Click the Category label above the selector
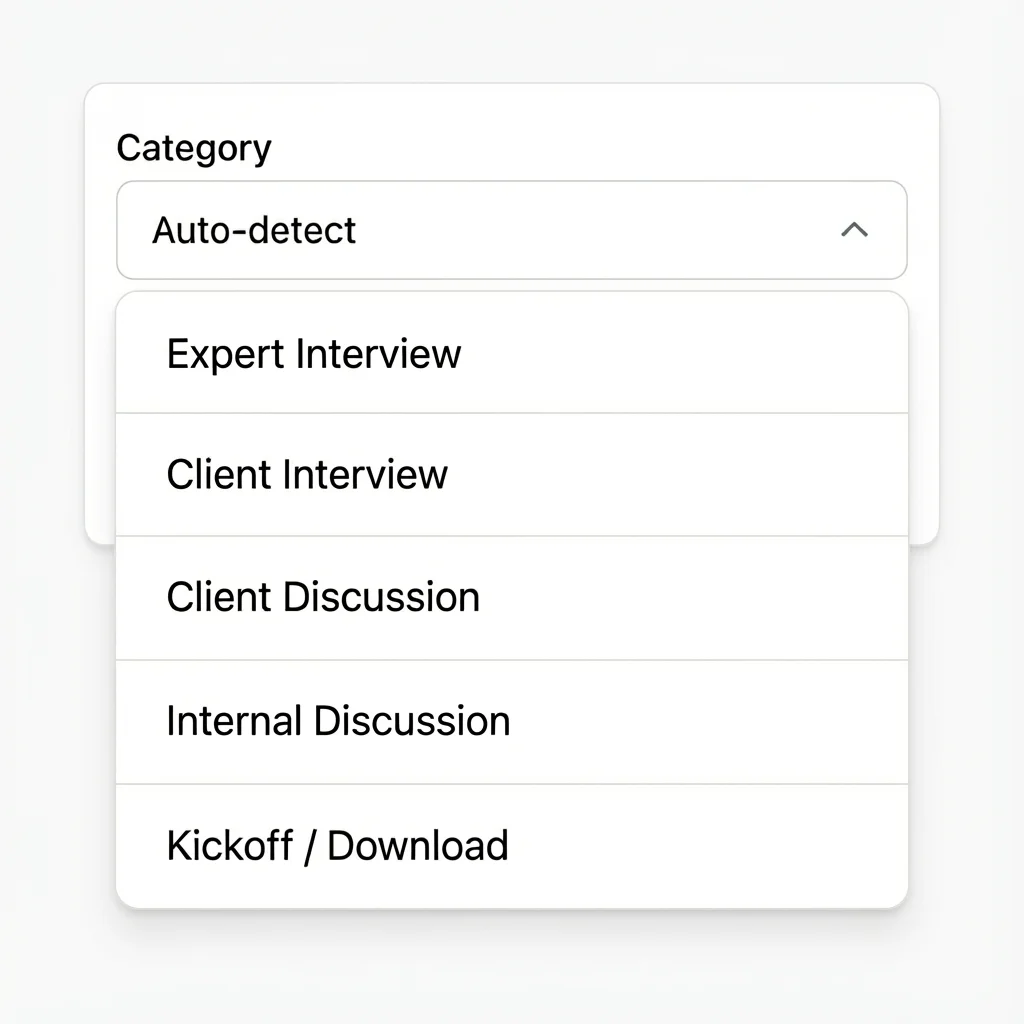This screenshot has width=1024, height=1024. click(194, 147)
